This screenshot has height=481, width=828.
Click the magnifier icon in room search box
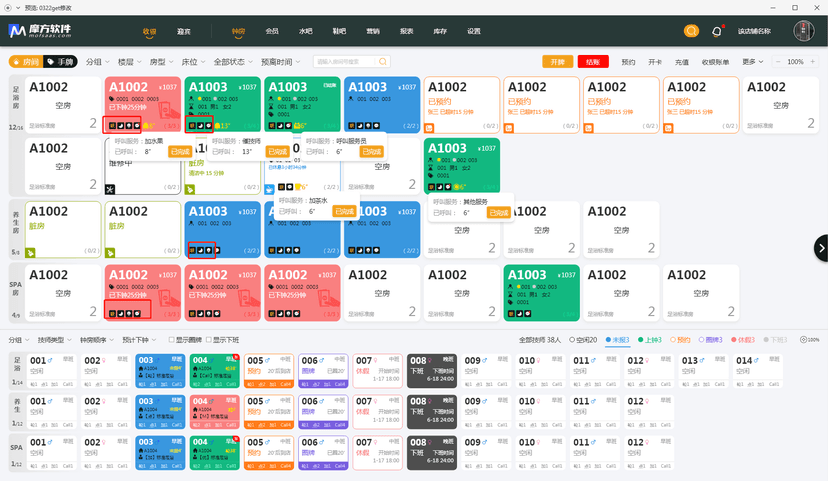[383, 62]
